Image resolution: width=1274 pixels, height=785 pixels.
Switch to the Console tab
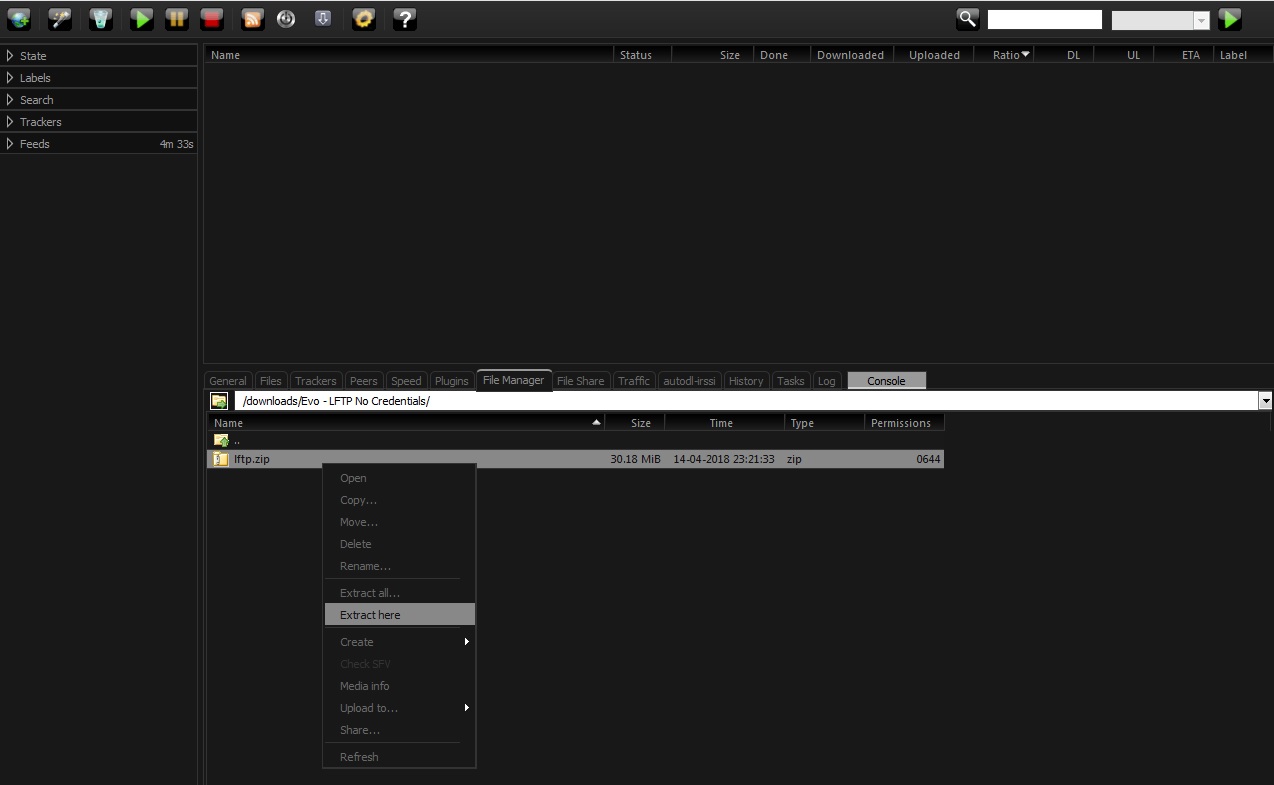[x=885, y=380]
